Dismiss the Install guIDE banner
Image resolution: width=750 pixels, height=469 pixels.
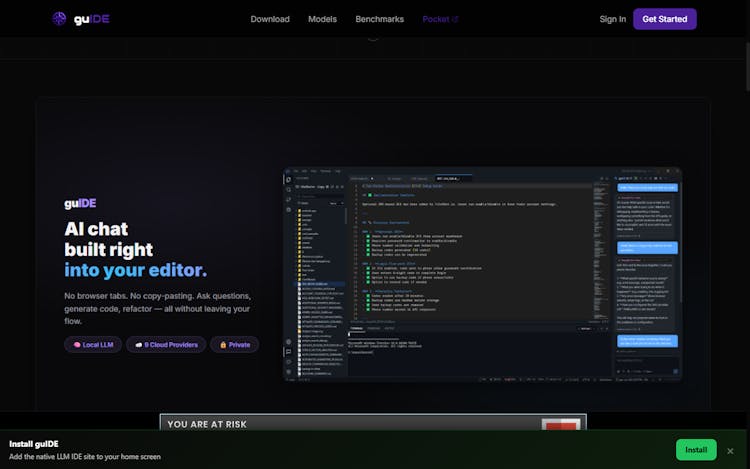(x=730, y=450)
